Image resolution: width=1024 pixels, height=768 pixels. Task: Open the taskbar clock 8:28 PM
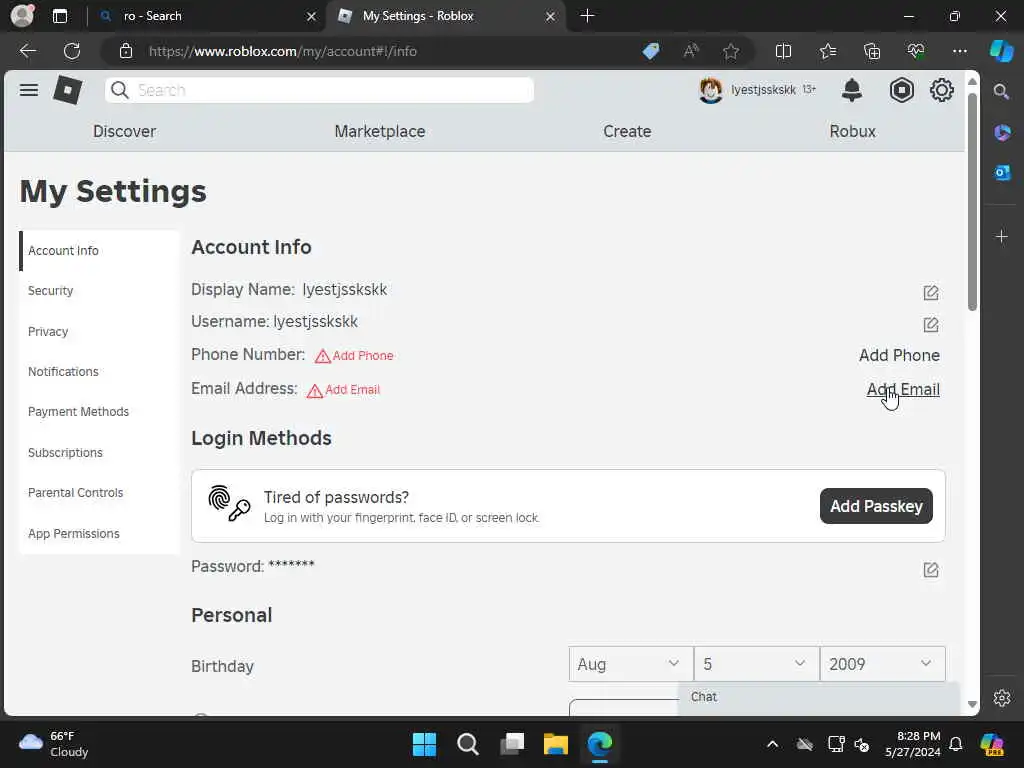coord(912,744)
